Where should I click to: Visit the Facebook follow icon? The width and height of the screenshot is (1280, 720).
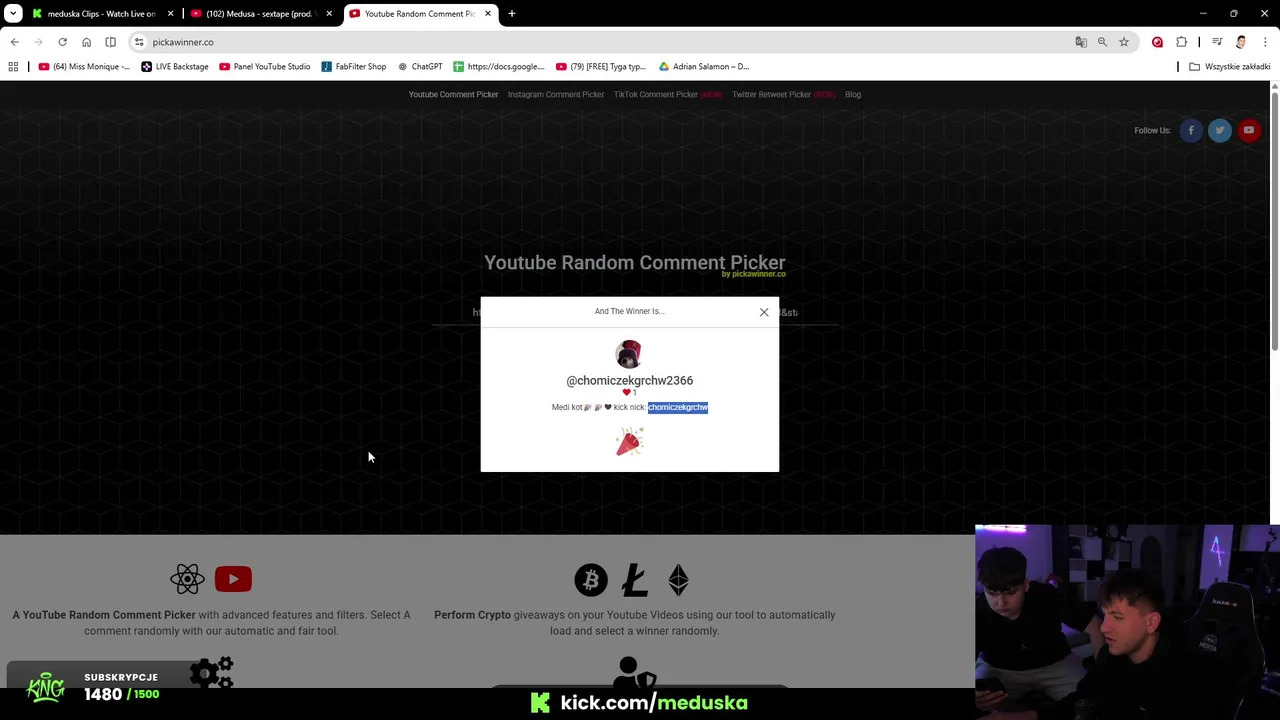coord(1191,130)
